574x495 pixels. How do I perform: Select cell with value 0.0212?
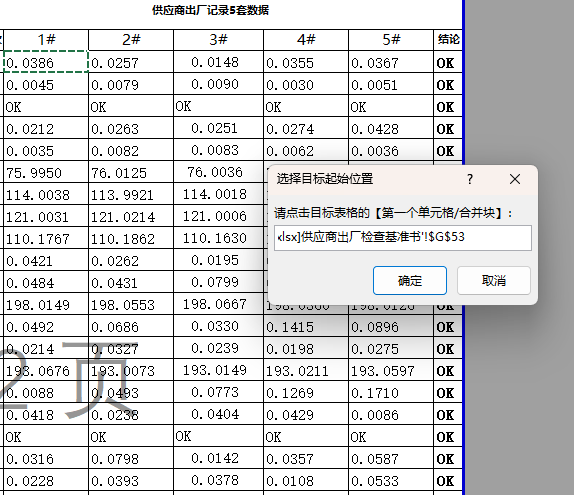click(x=46, y=128)
